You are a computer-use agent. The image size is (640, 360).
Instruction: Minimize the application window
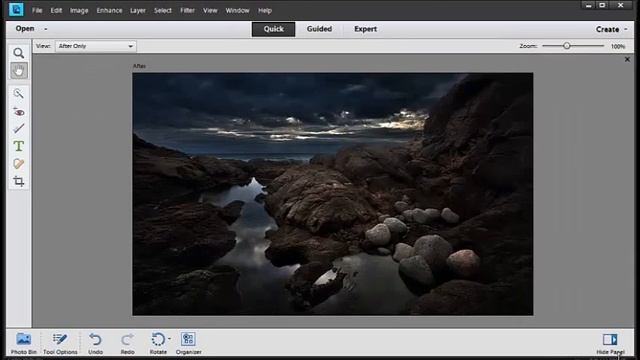click(588, 5)
